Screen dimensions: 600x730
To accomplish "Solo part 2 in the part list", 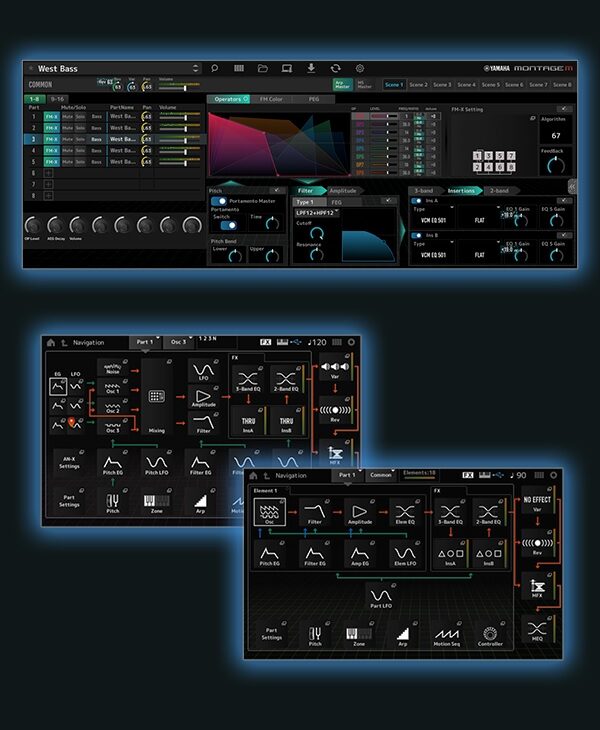I will point(81,128).
